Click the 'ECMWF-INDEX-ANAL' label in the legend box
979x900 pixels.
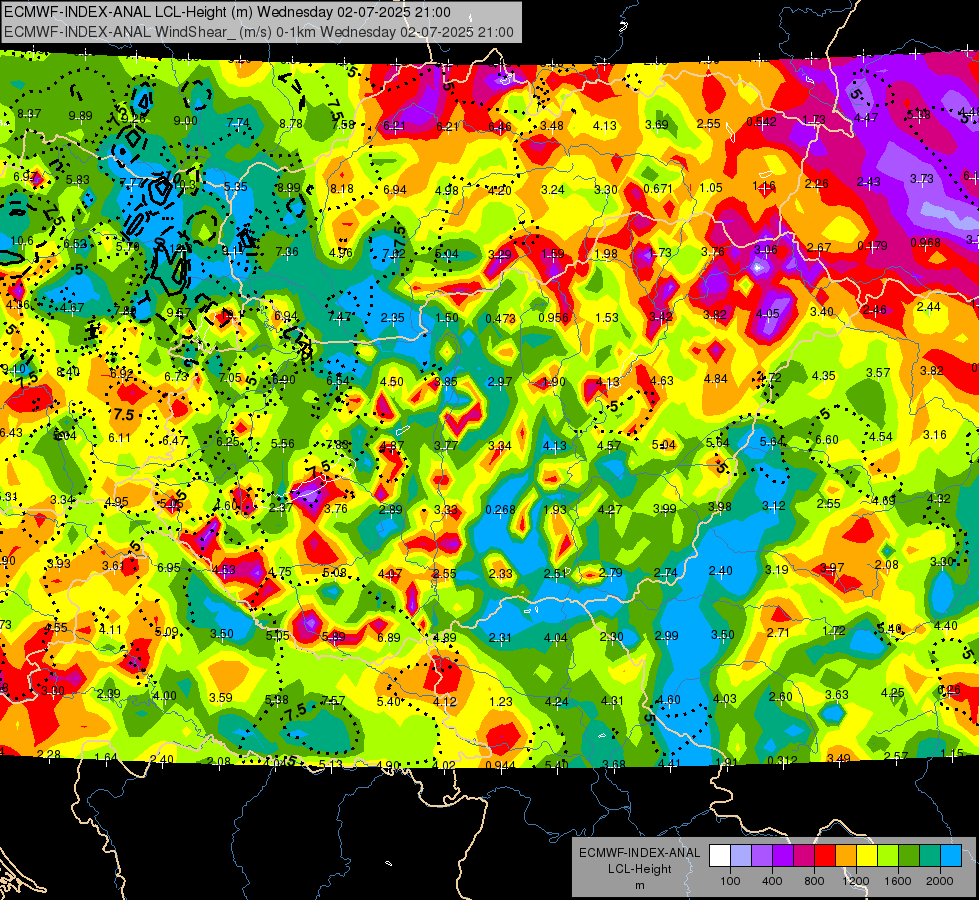(x=639, y=853)
